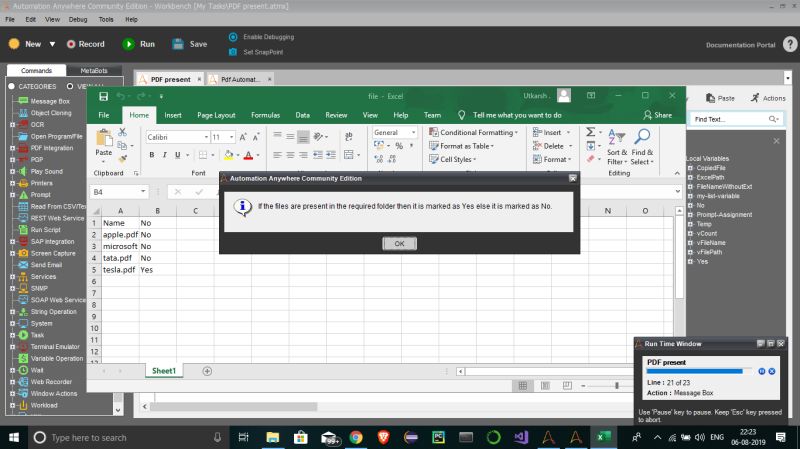Open Excel Review ribbon tab
800x449 pixels.
336,115
